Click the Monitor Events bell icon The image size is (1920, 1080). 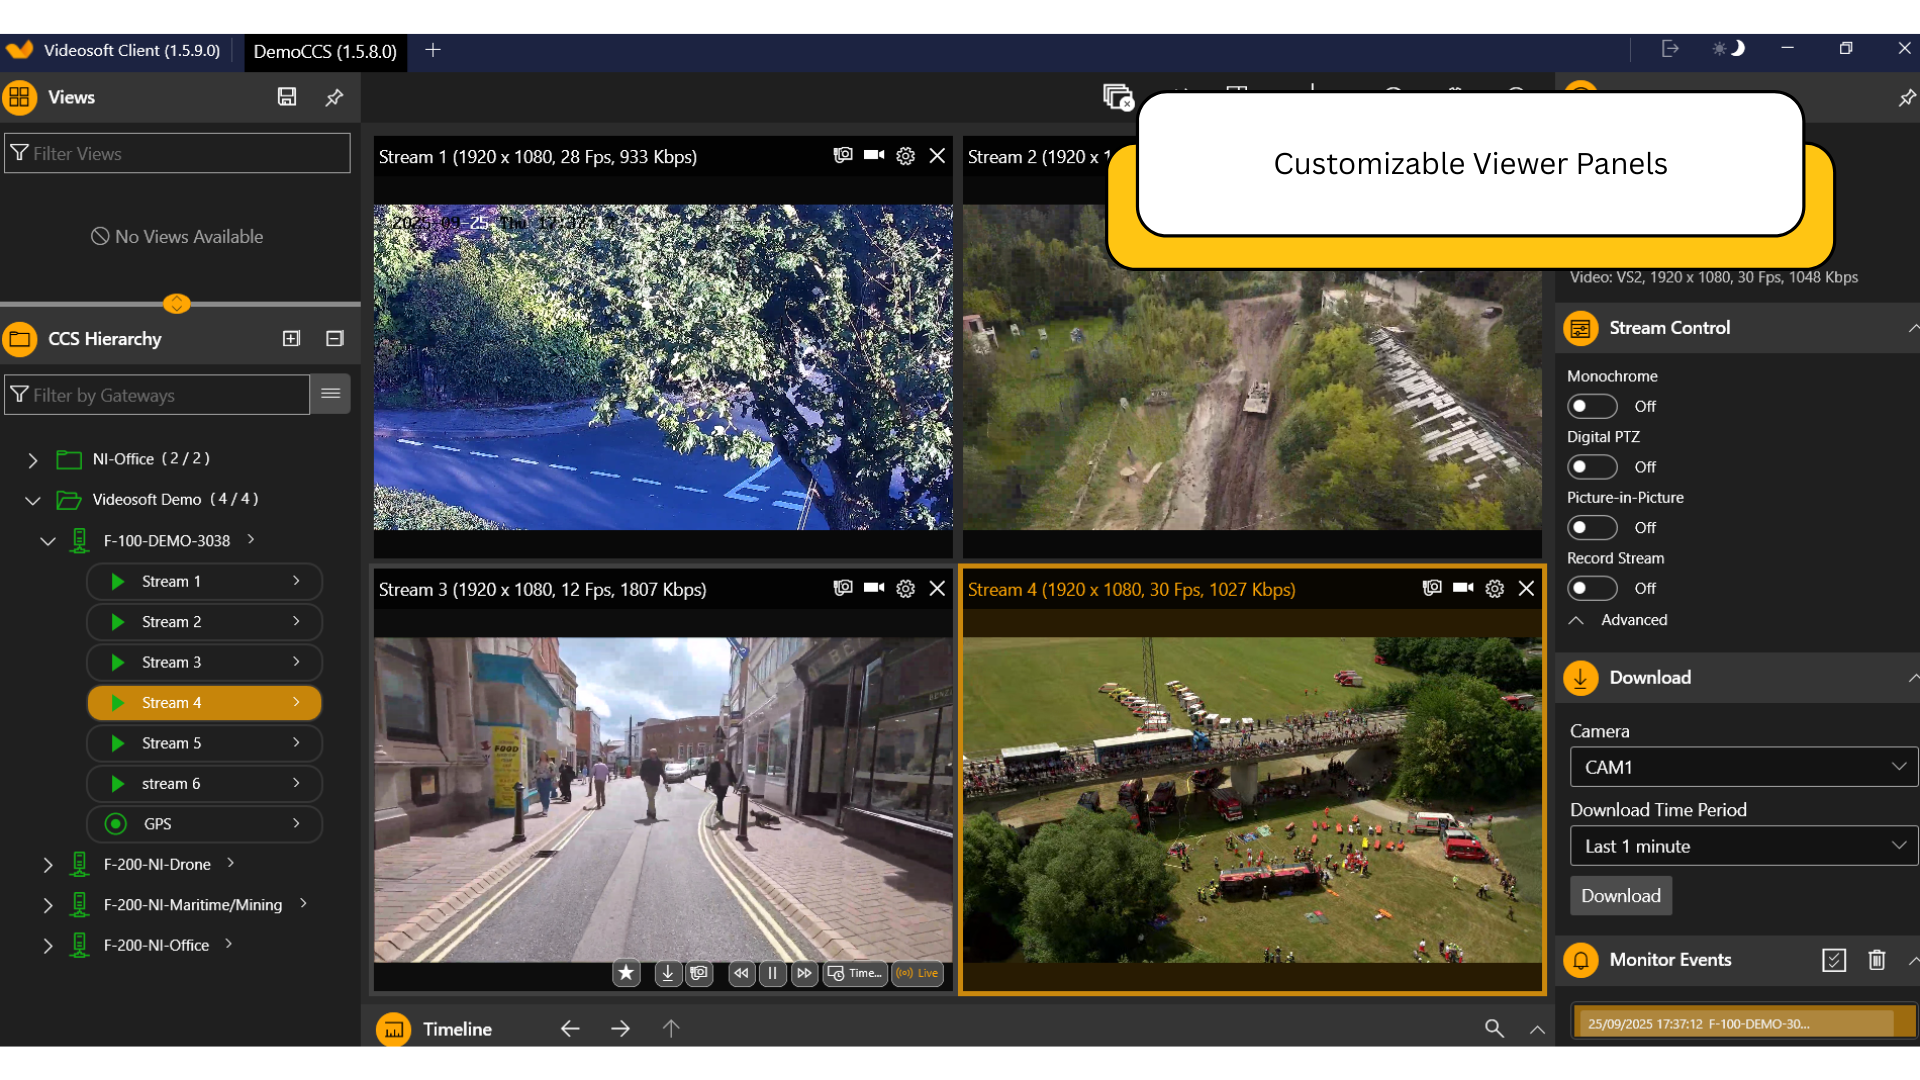[x=1581, y=960]
